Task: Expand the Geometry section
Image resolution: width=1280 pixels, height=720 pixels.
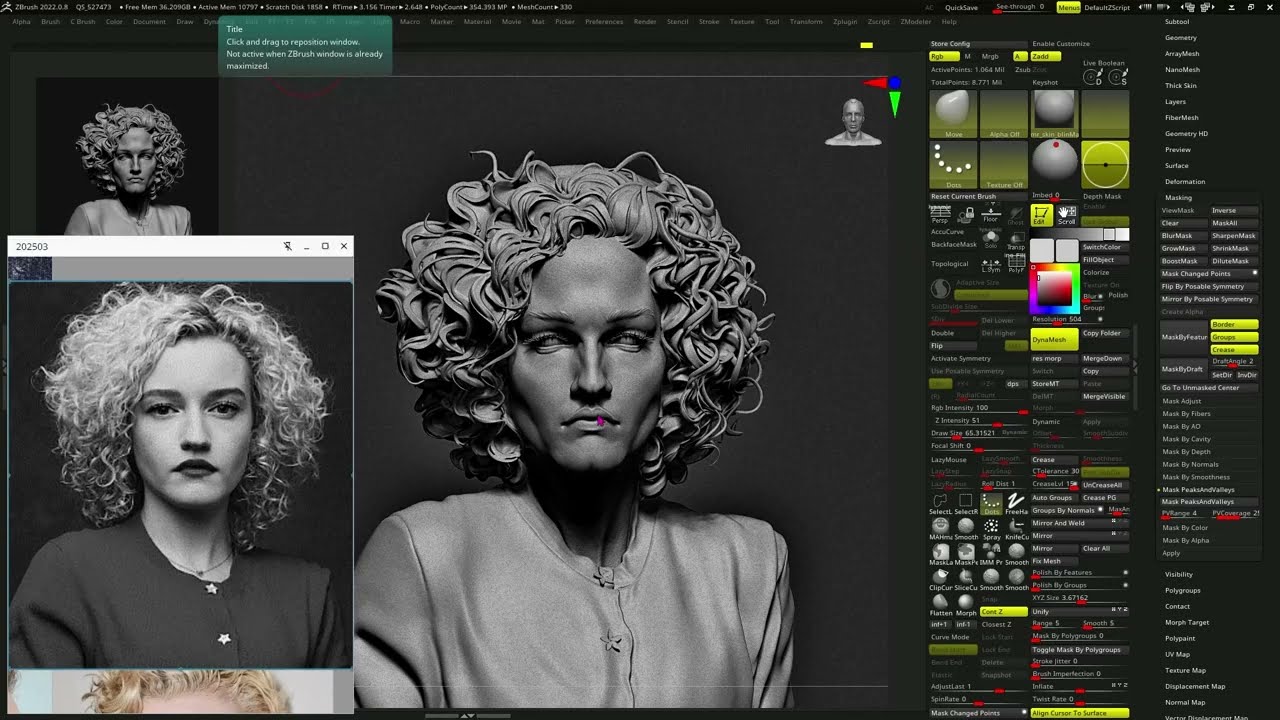Action: pyautogui.click(x=1180, y=38)
